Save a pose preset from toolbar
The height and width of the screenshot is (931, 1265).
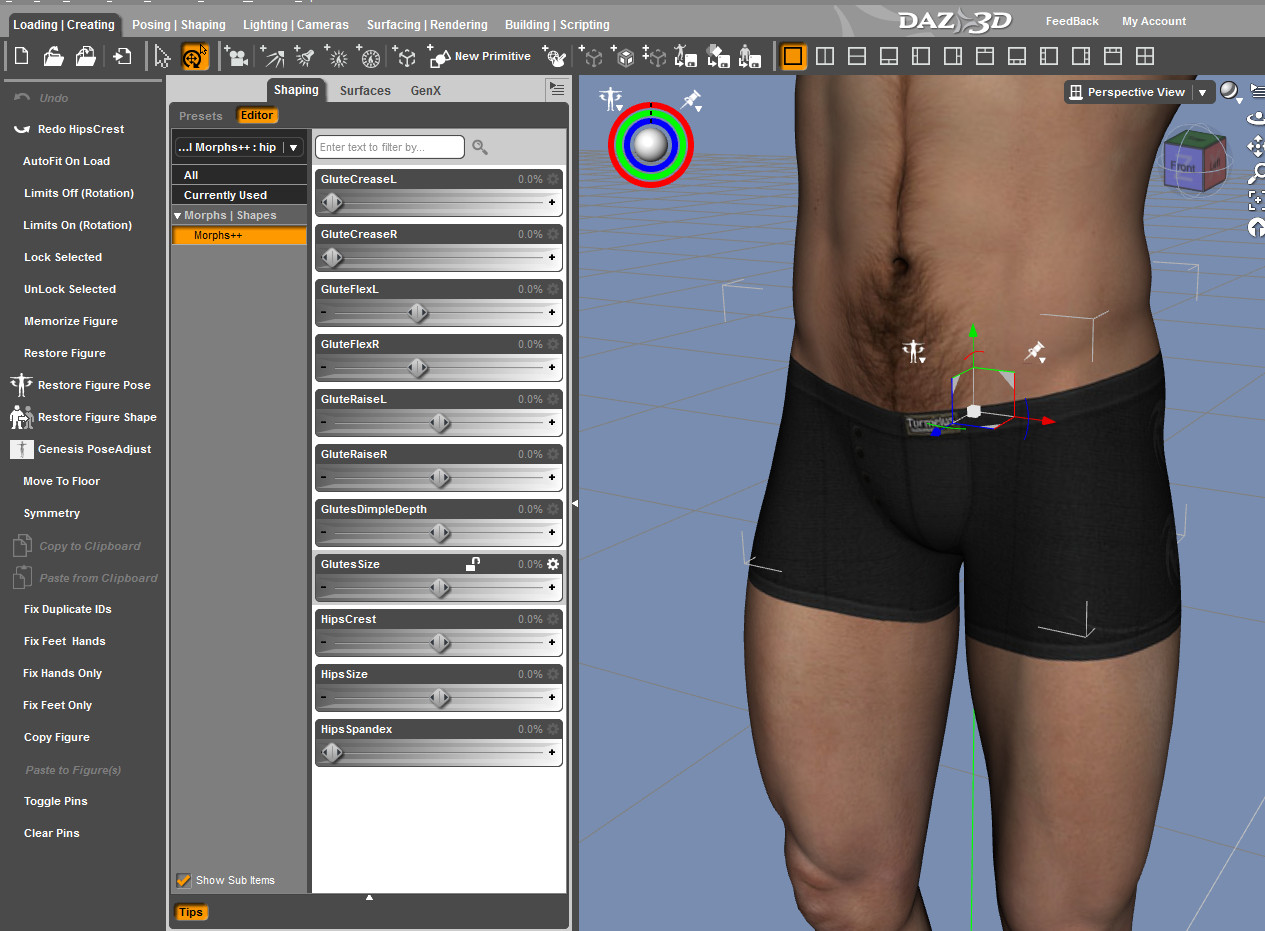click(685, 56)
